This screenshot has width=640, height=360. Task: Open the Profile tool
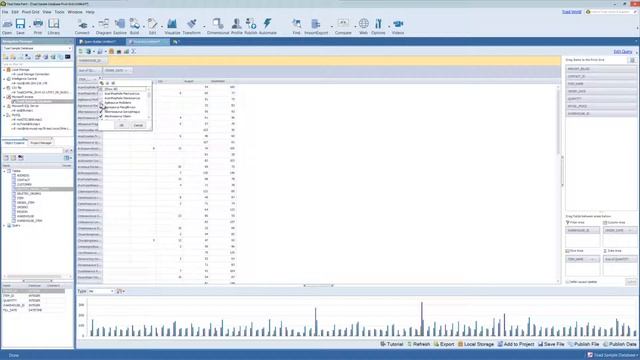236,27
